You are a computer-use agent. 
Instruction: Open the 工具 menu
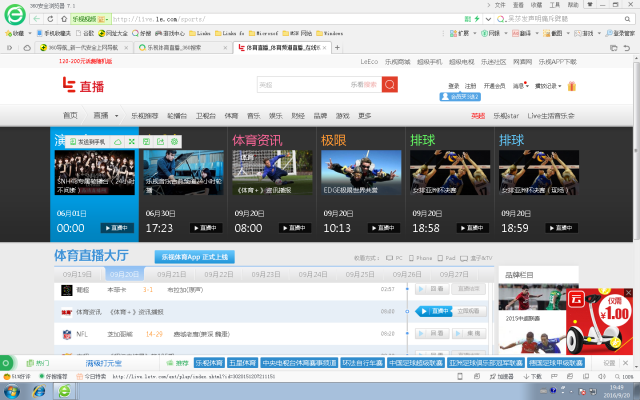[555, 5]
